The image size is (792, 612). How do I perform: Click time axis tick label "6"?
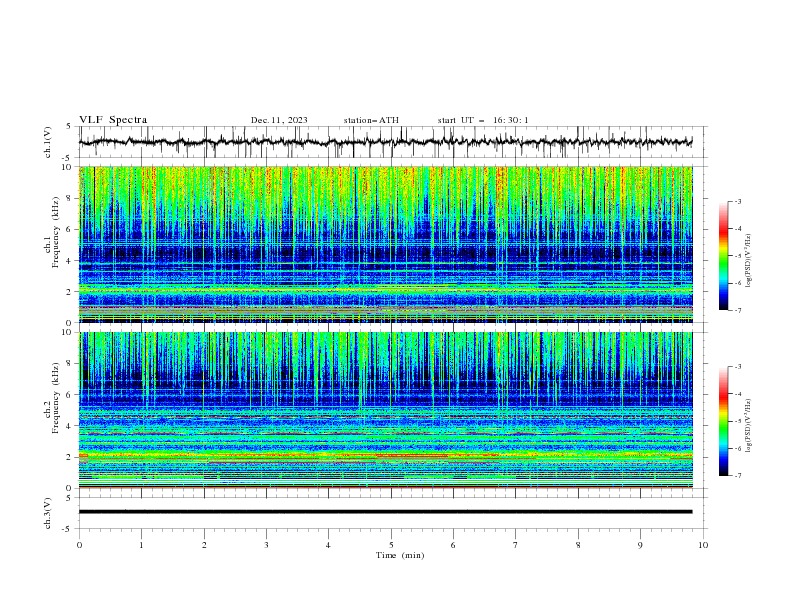(x=453, y=545)
